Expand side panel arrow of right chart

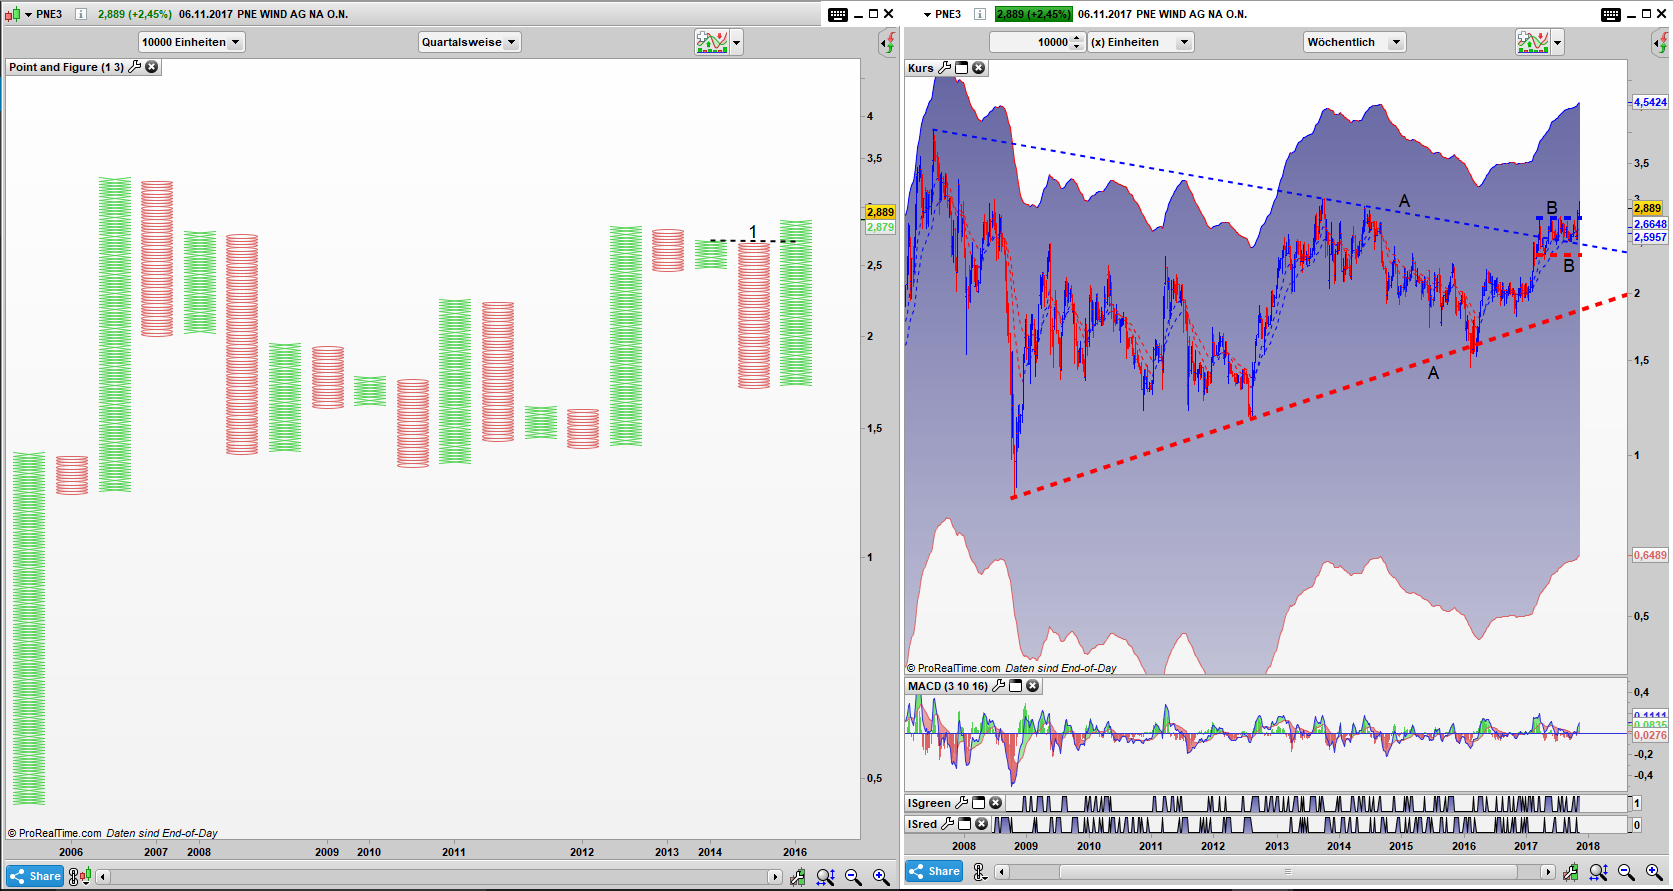tap(1659, 43)
